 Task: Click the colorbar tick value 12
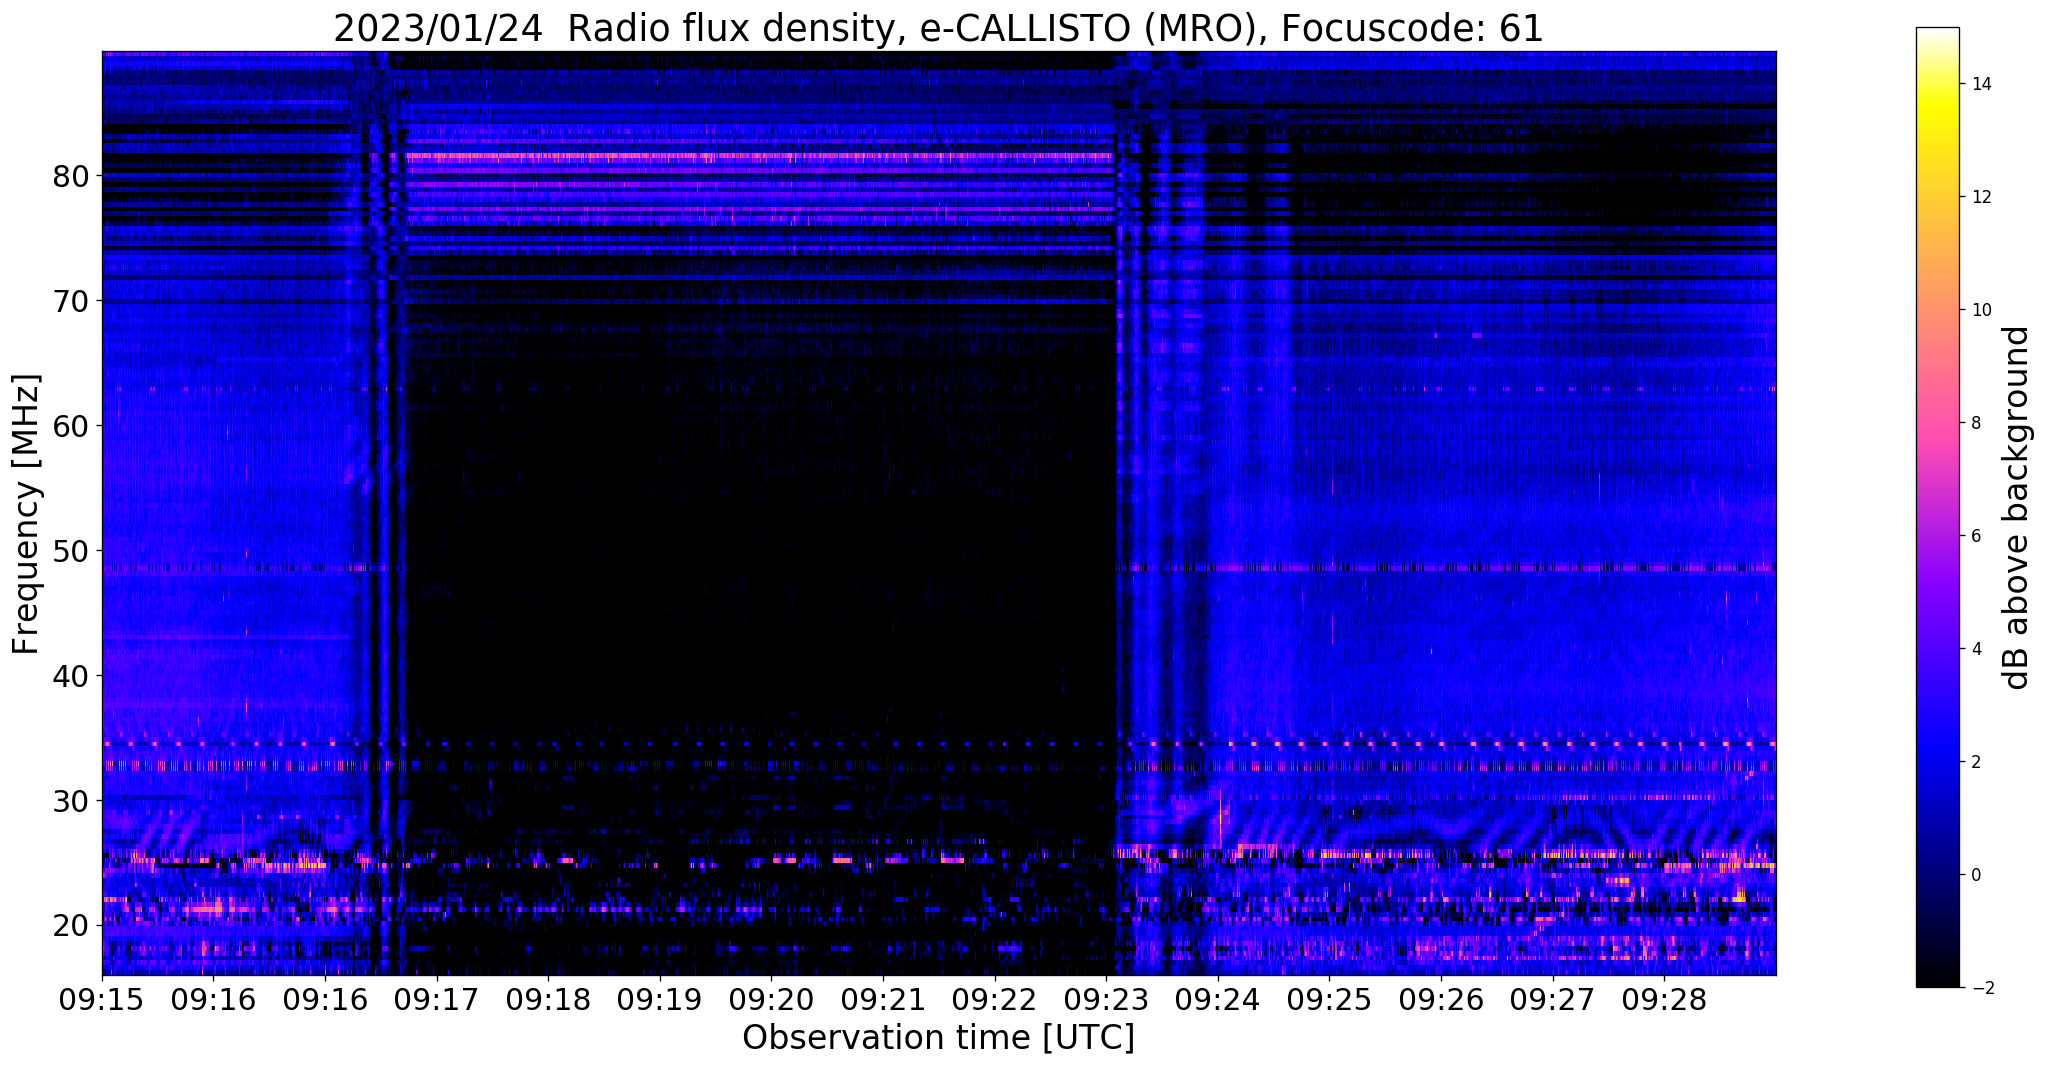click(x=1981, y=197)
